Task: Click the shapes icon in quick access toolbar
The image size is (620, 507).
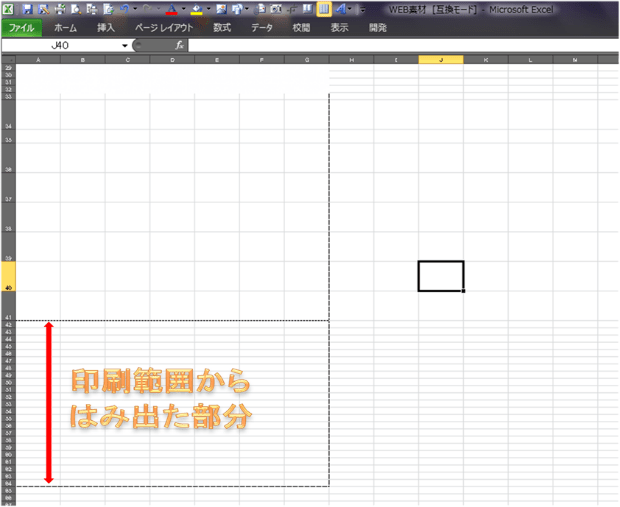Action: (237, 9)
